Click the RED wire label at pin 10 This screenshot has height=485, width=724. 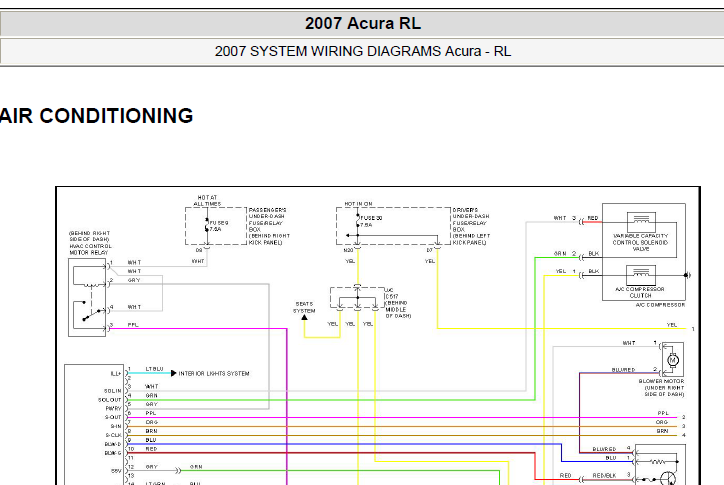[x=151, y=449]
